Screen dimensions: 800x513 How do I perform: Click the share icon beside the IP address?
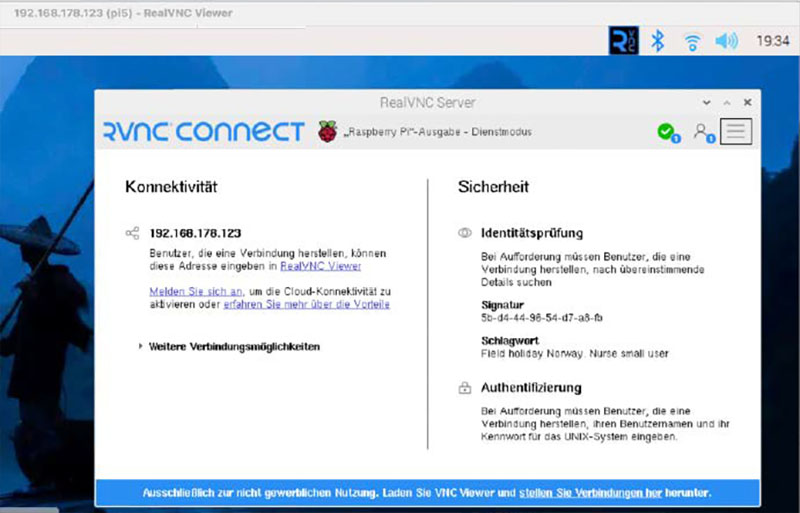pyautogui.click(x=132, y=233)
